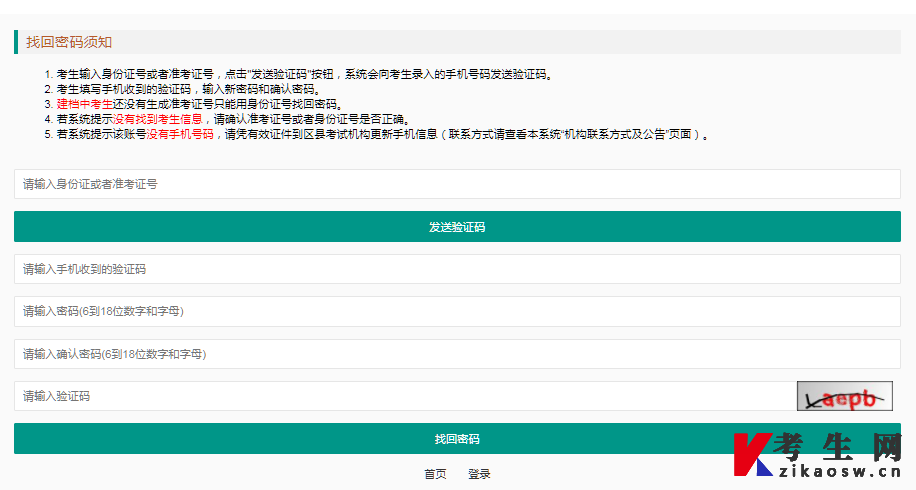This screenshot has height=490, width=916.
Task: Click the red text 没有手机号码
Action: coord(180,134)
